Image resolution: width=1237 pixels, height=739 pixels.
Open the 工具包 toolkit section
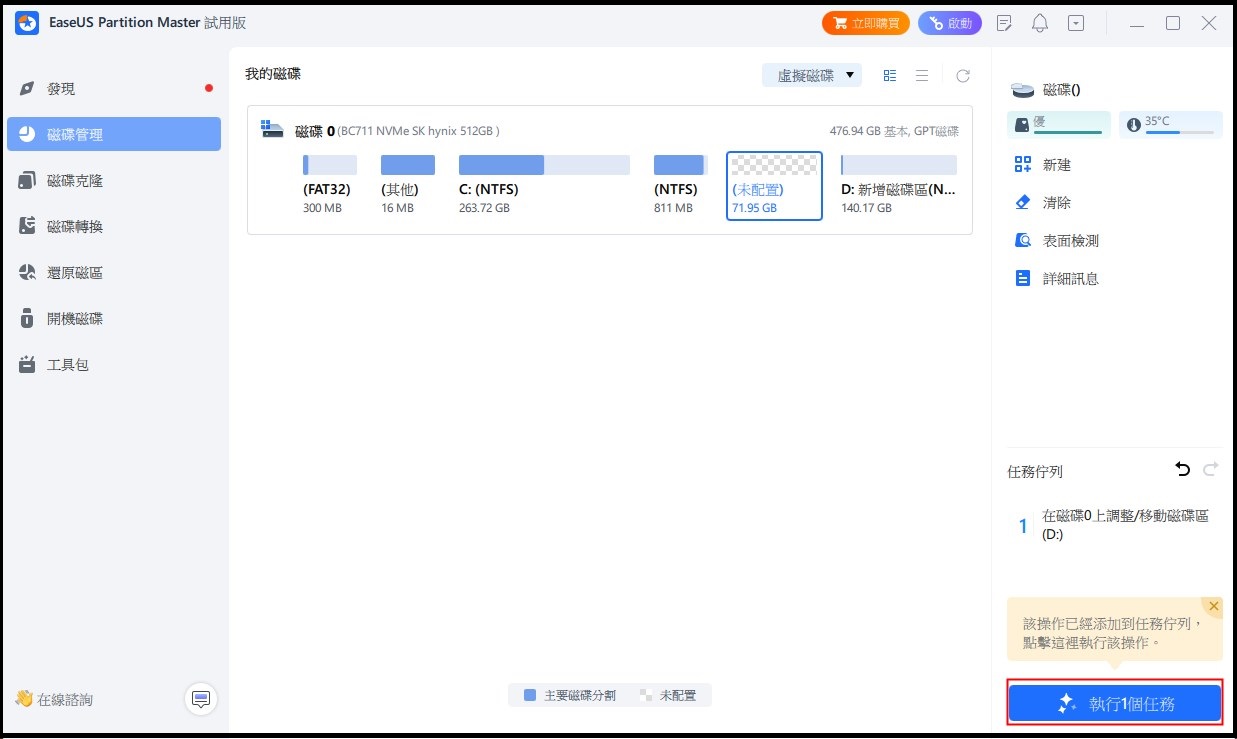pos(68,365)
